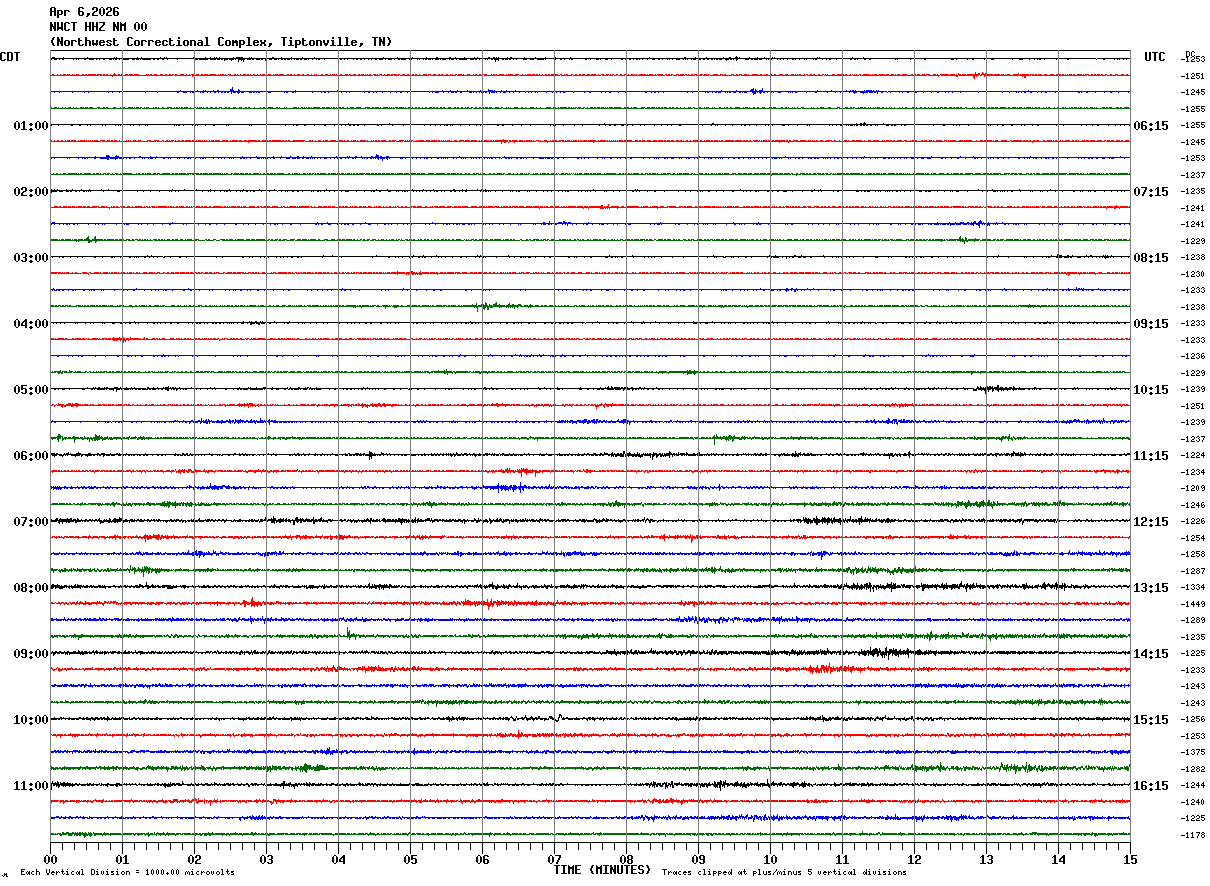Viewport: 1210px width, 886px height.
Task: Click the 13:15 UTC time label
Action: (1150, 588)
